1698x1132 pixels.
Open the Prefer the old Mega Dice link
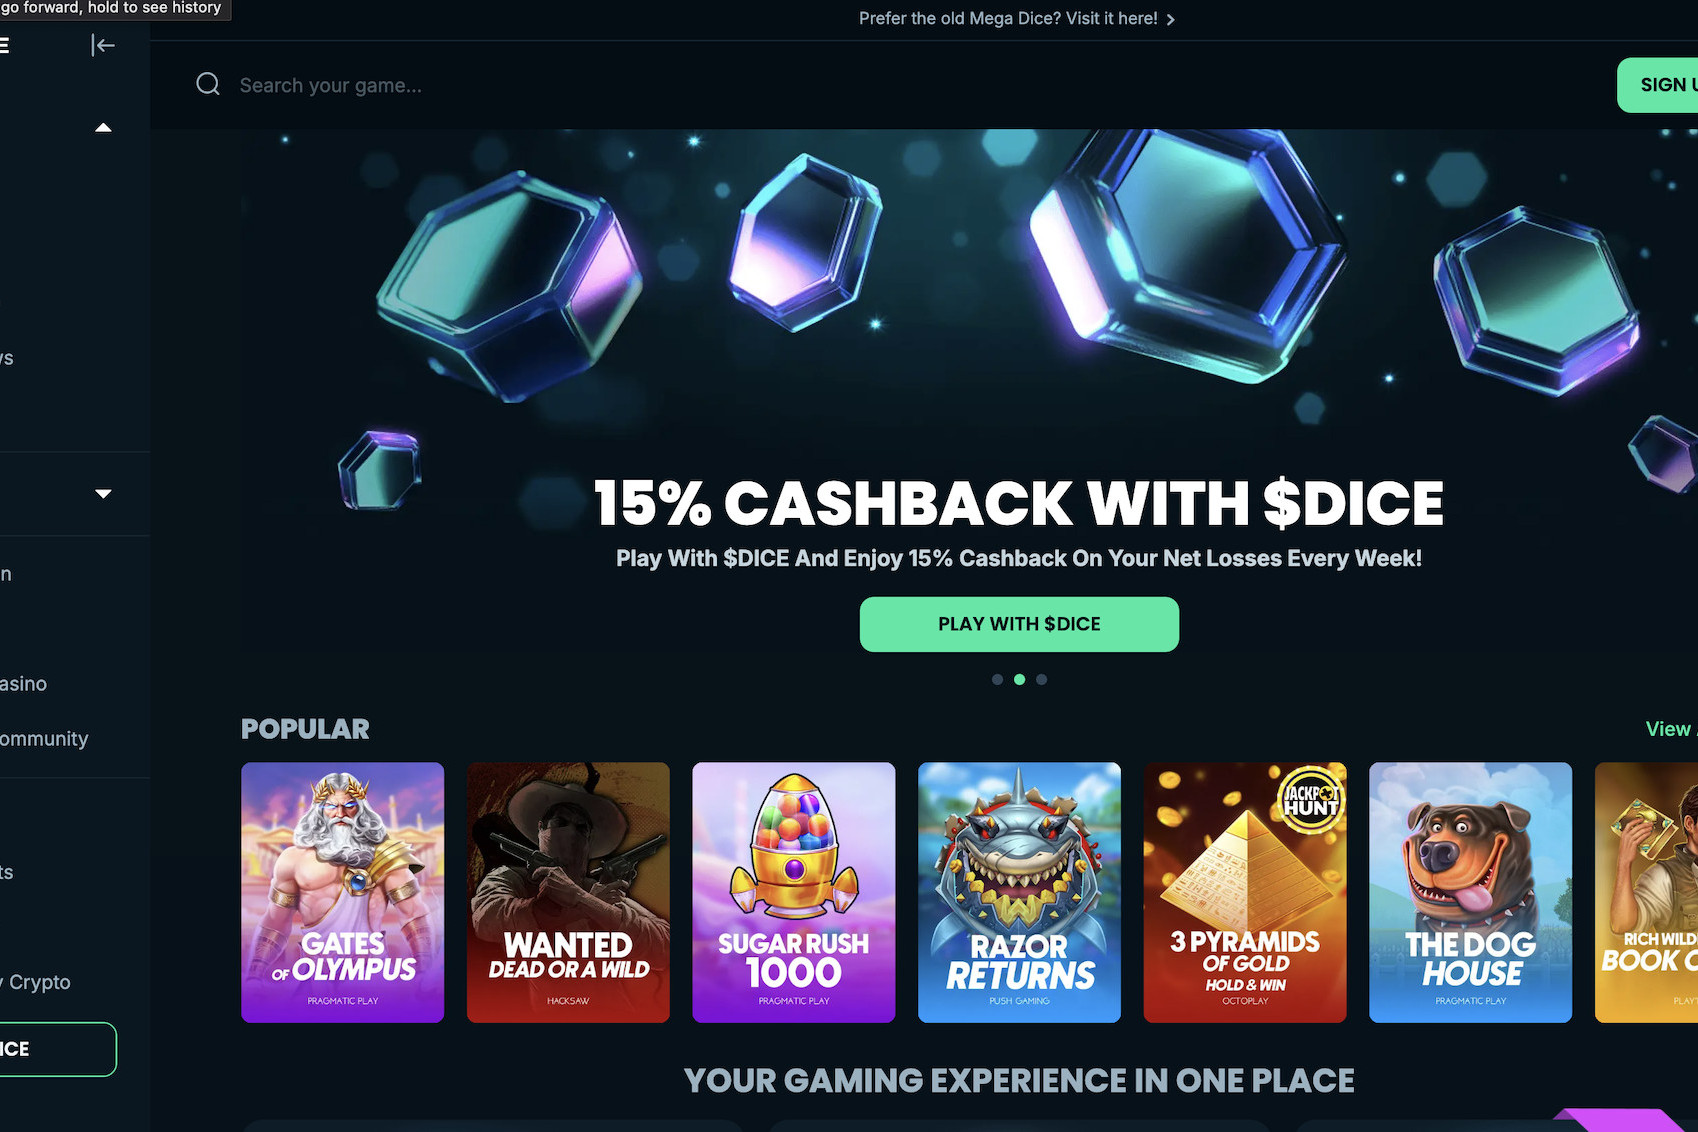point(1008,19)
